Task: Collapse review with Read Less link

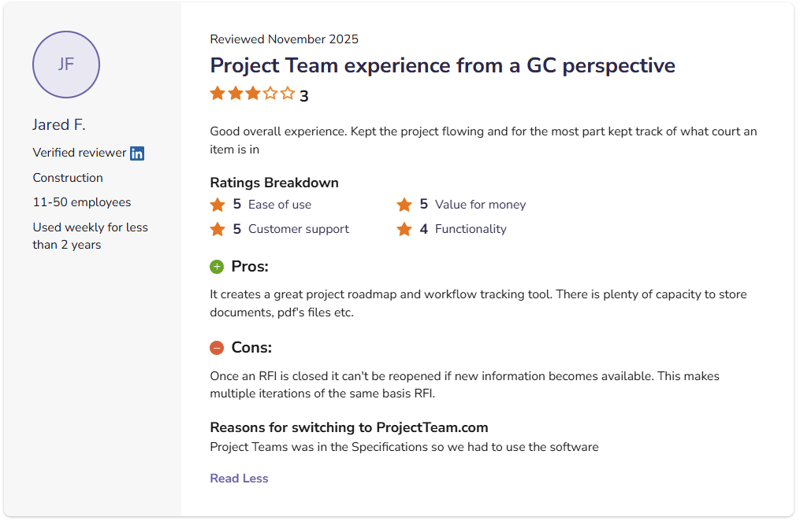Action: [239, 478]
